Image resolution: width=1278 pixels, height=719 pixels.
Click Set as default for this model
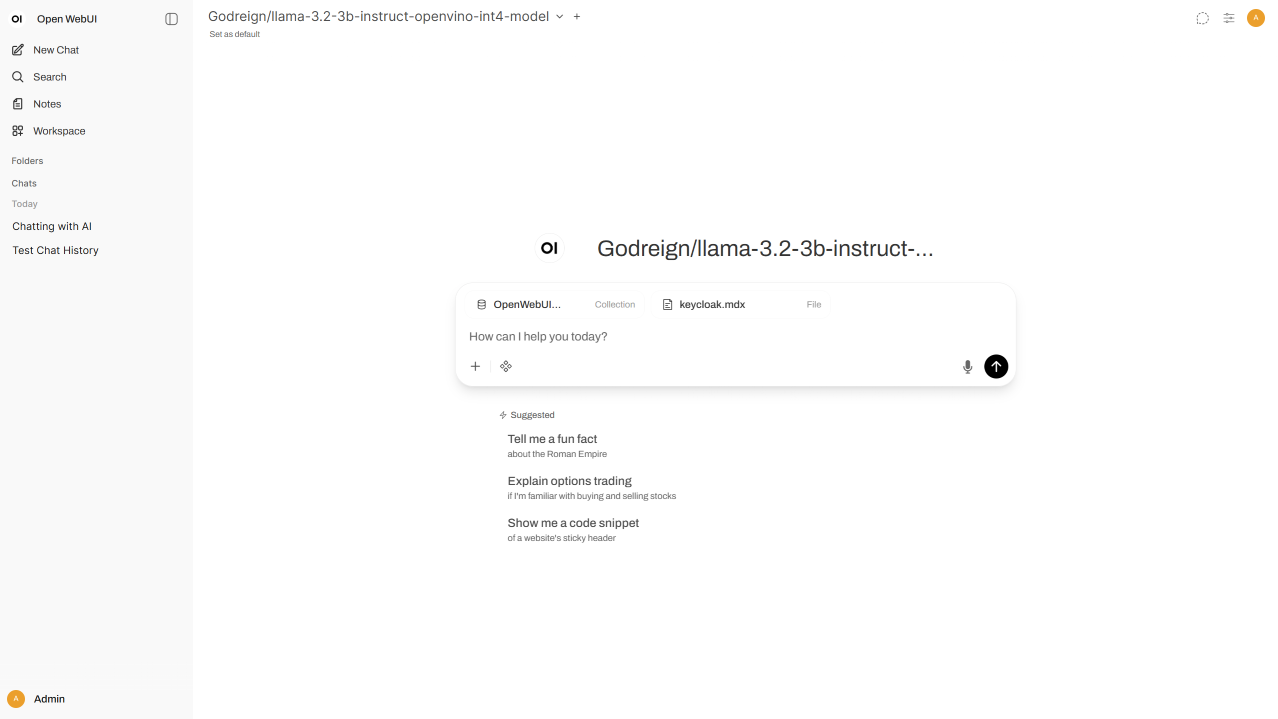click(234, 33)
